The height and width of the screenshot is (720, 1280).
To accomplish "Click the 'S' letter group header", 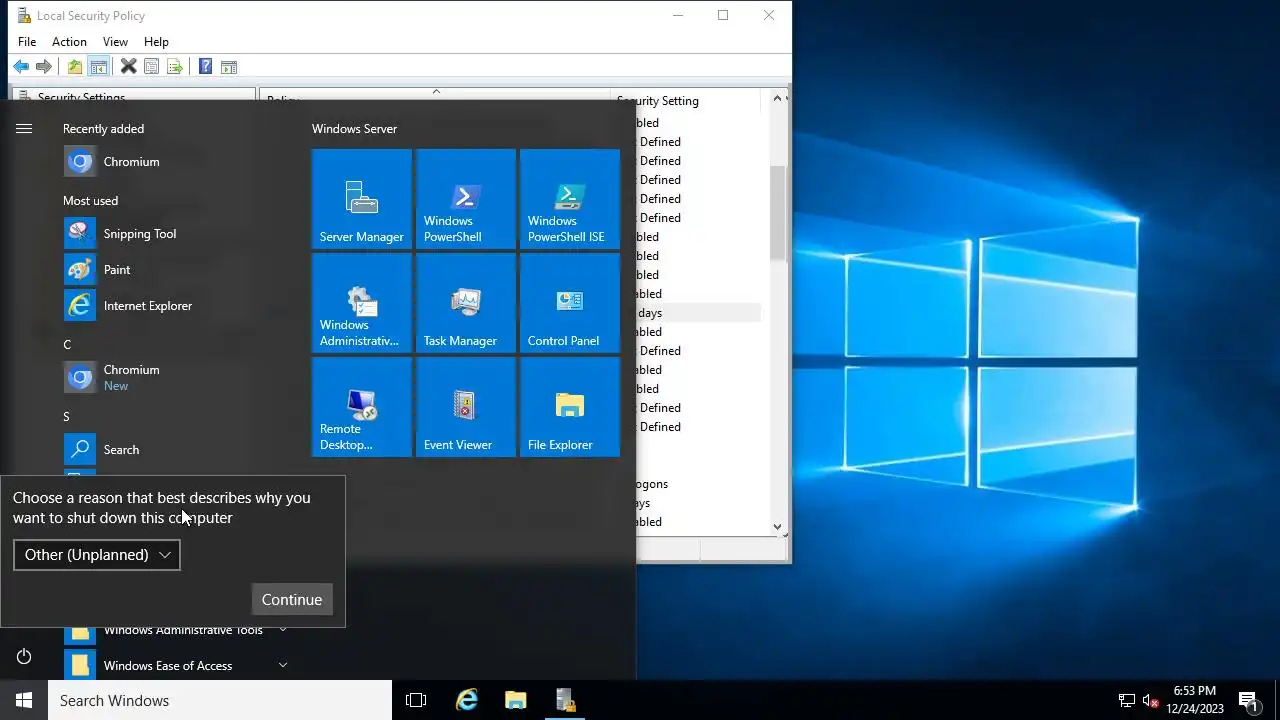I will coord(66,417).
